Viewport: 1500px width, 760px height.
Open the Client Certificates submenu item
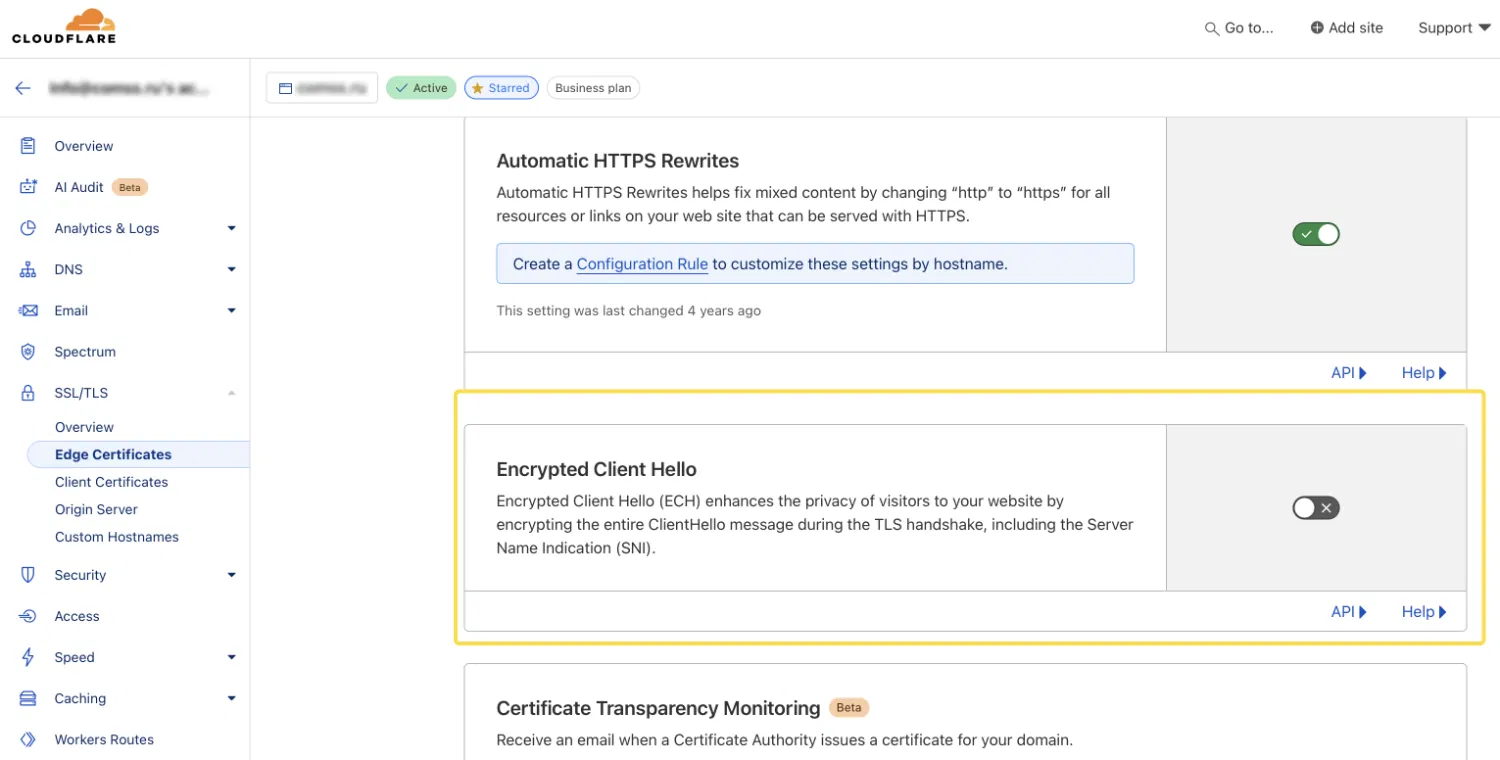pyautogui.click(x=111, y=482)
